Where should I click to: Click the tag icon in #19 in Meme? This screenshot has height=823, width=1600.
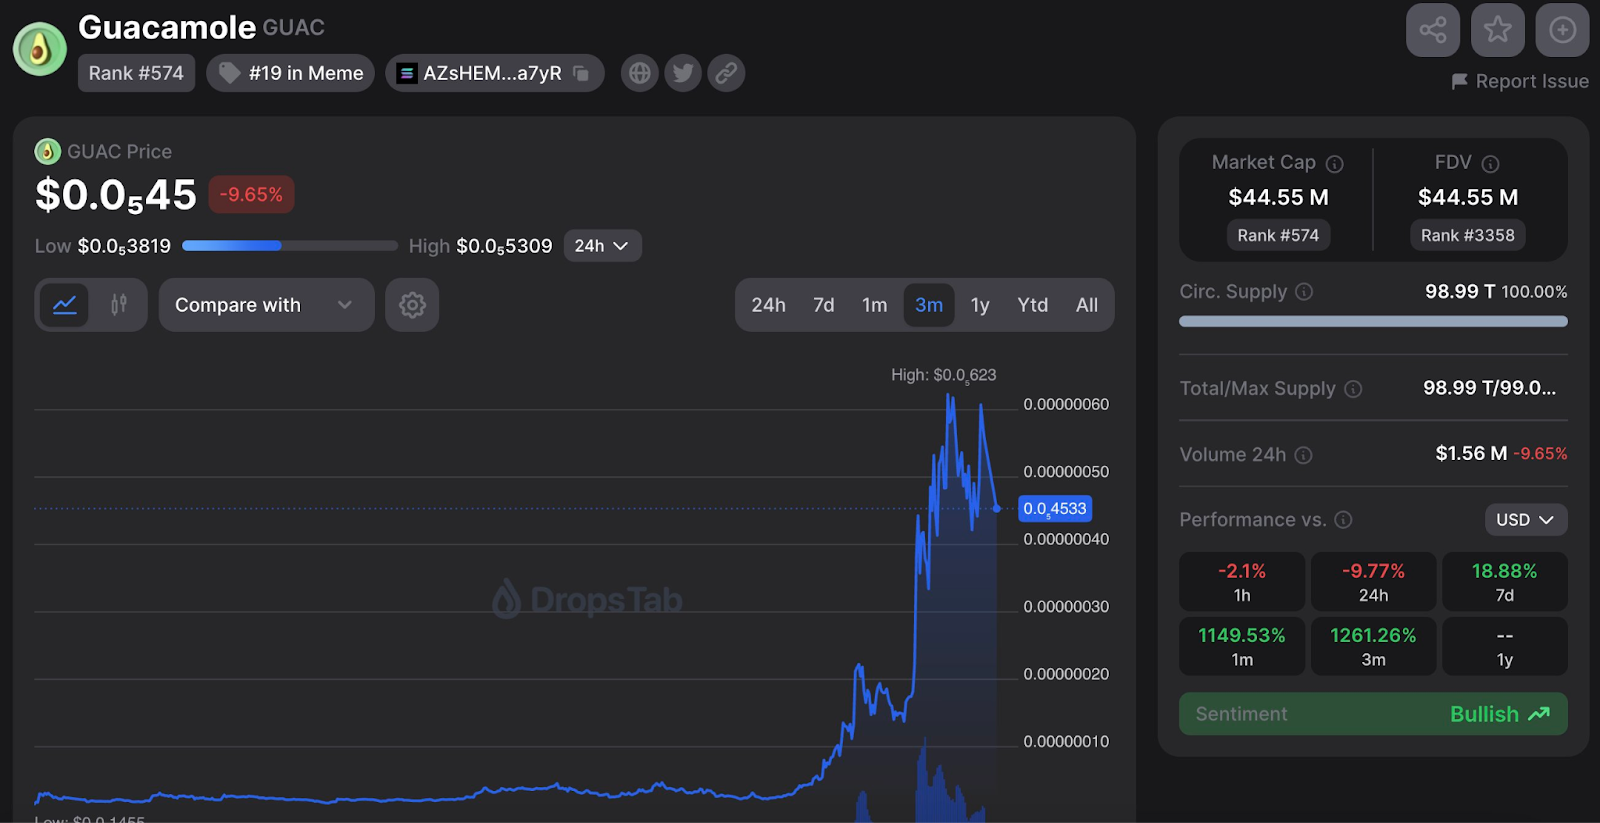click(229, 73)
